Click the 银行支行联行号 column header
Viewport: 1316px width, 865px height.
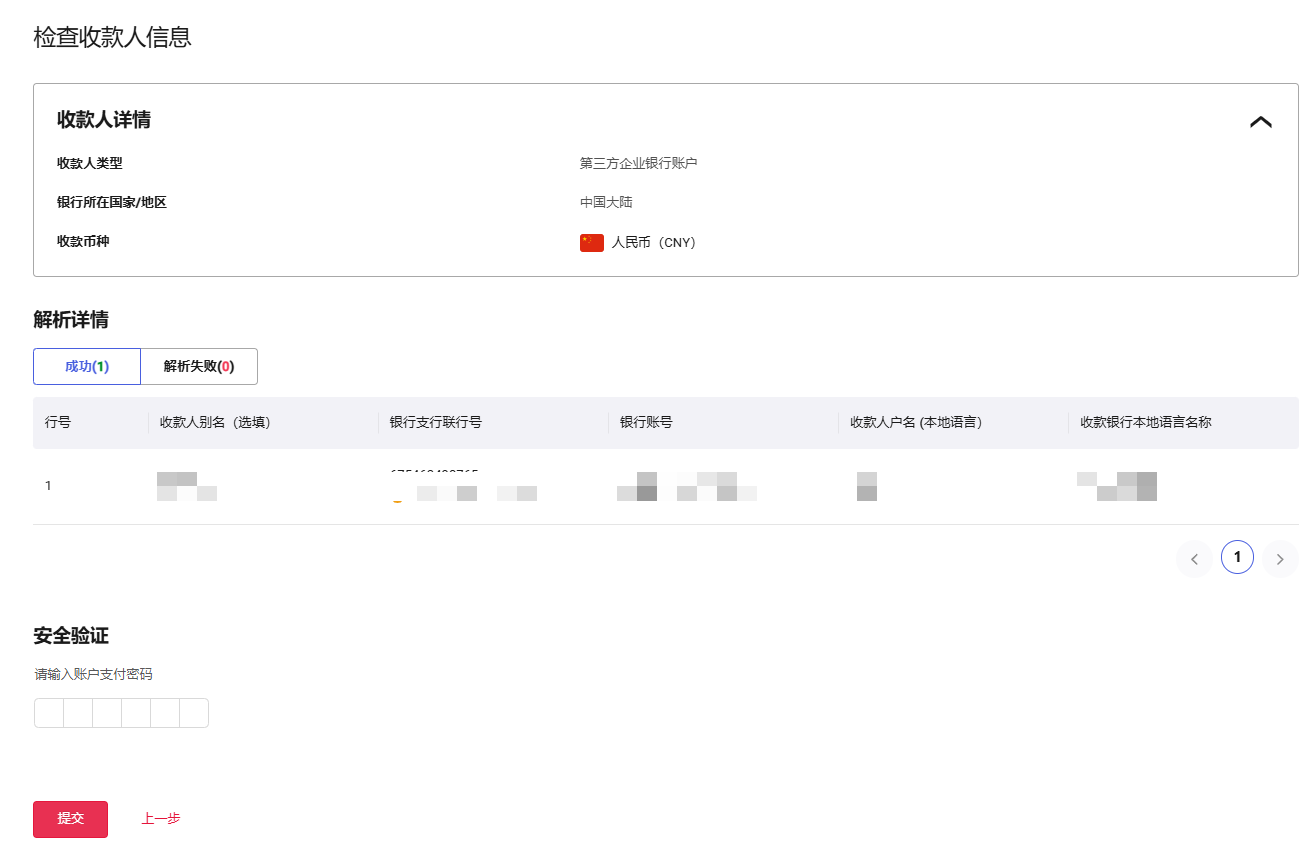coord(436,423)
